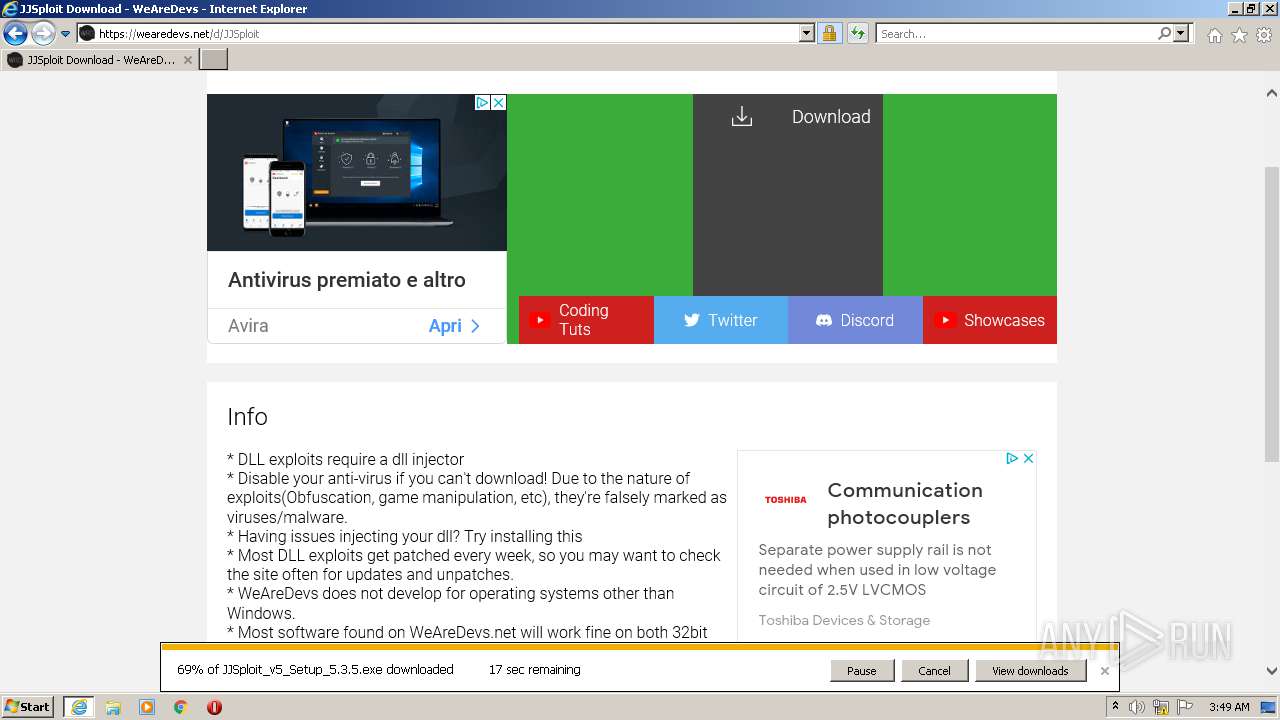
Task: Click the security lock icon in address bar
Action: (829, 34)
